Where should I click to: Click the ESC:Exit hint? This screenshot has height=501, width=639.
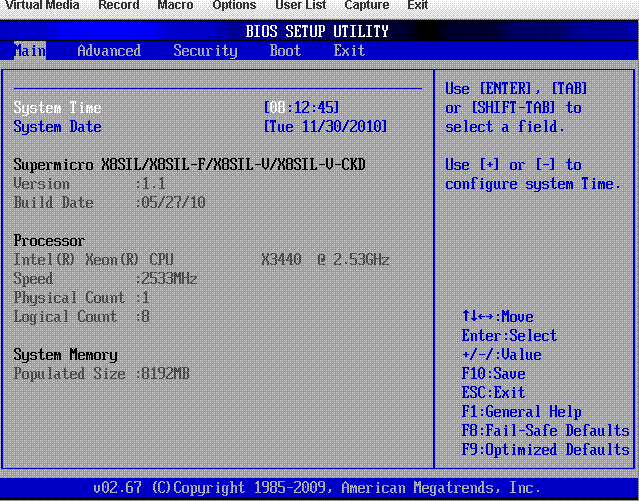click(494, 393)
